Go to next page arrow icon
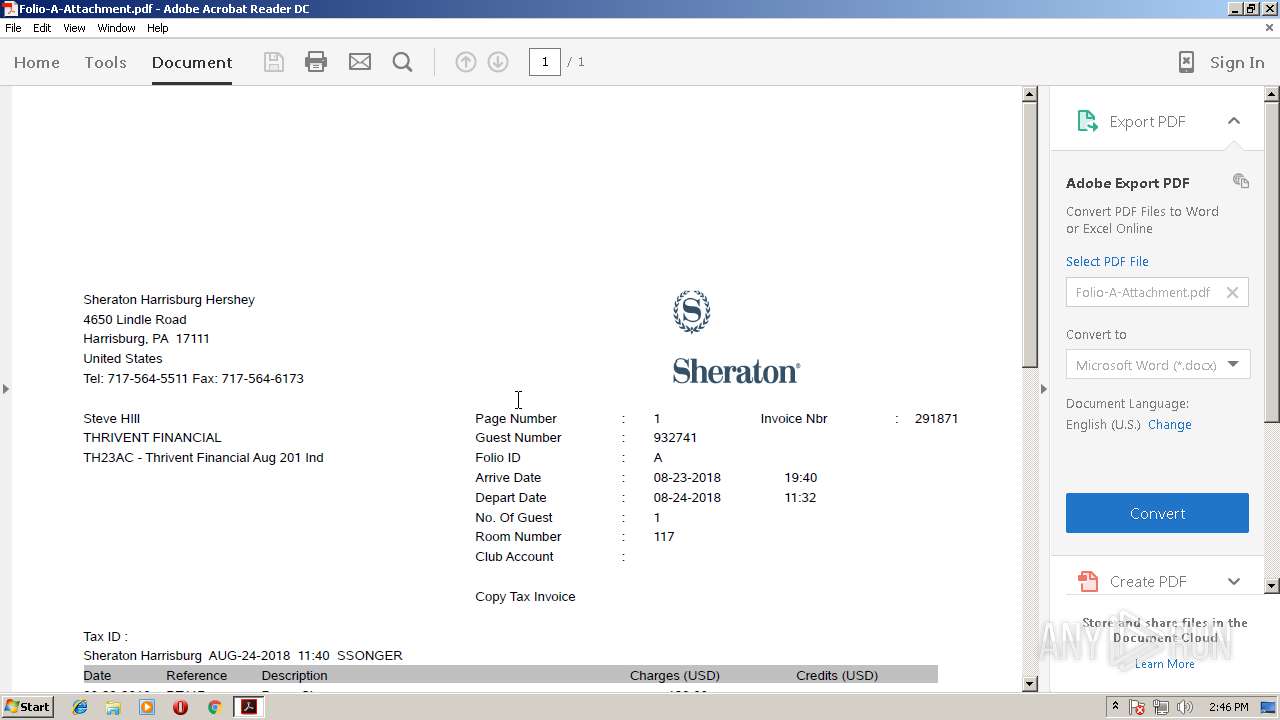The image size is (1280, 720). point(498,62)
